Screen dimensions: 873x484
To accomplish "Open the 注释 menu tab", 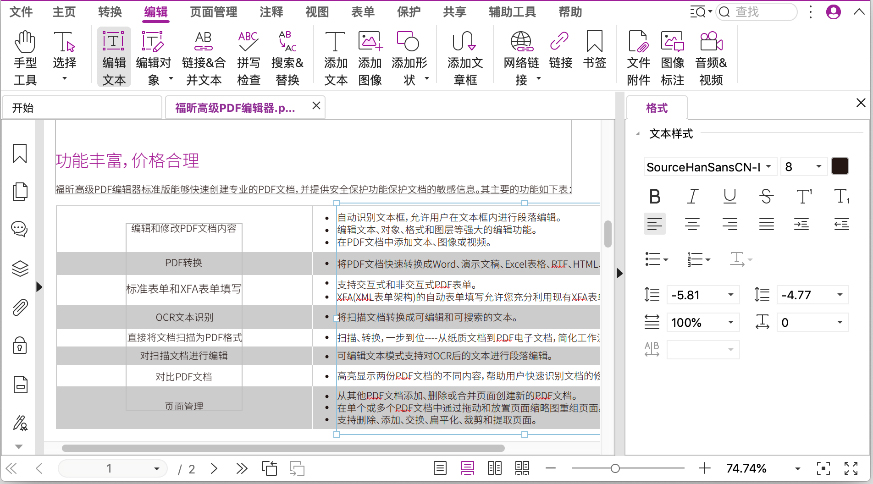I will (x=270, y=12).
